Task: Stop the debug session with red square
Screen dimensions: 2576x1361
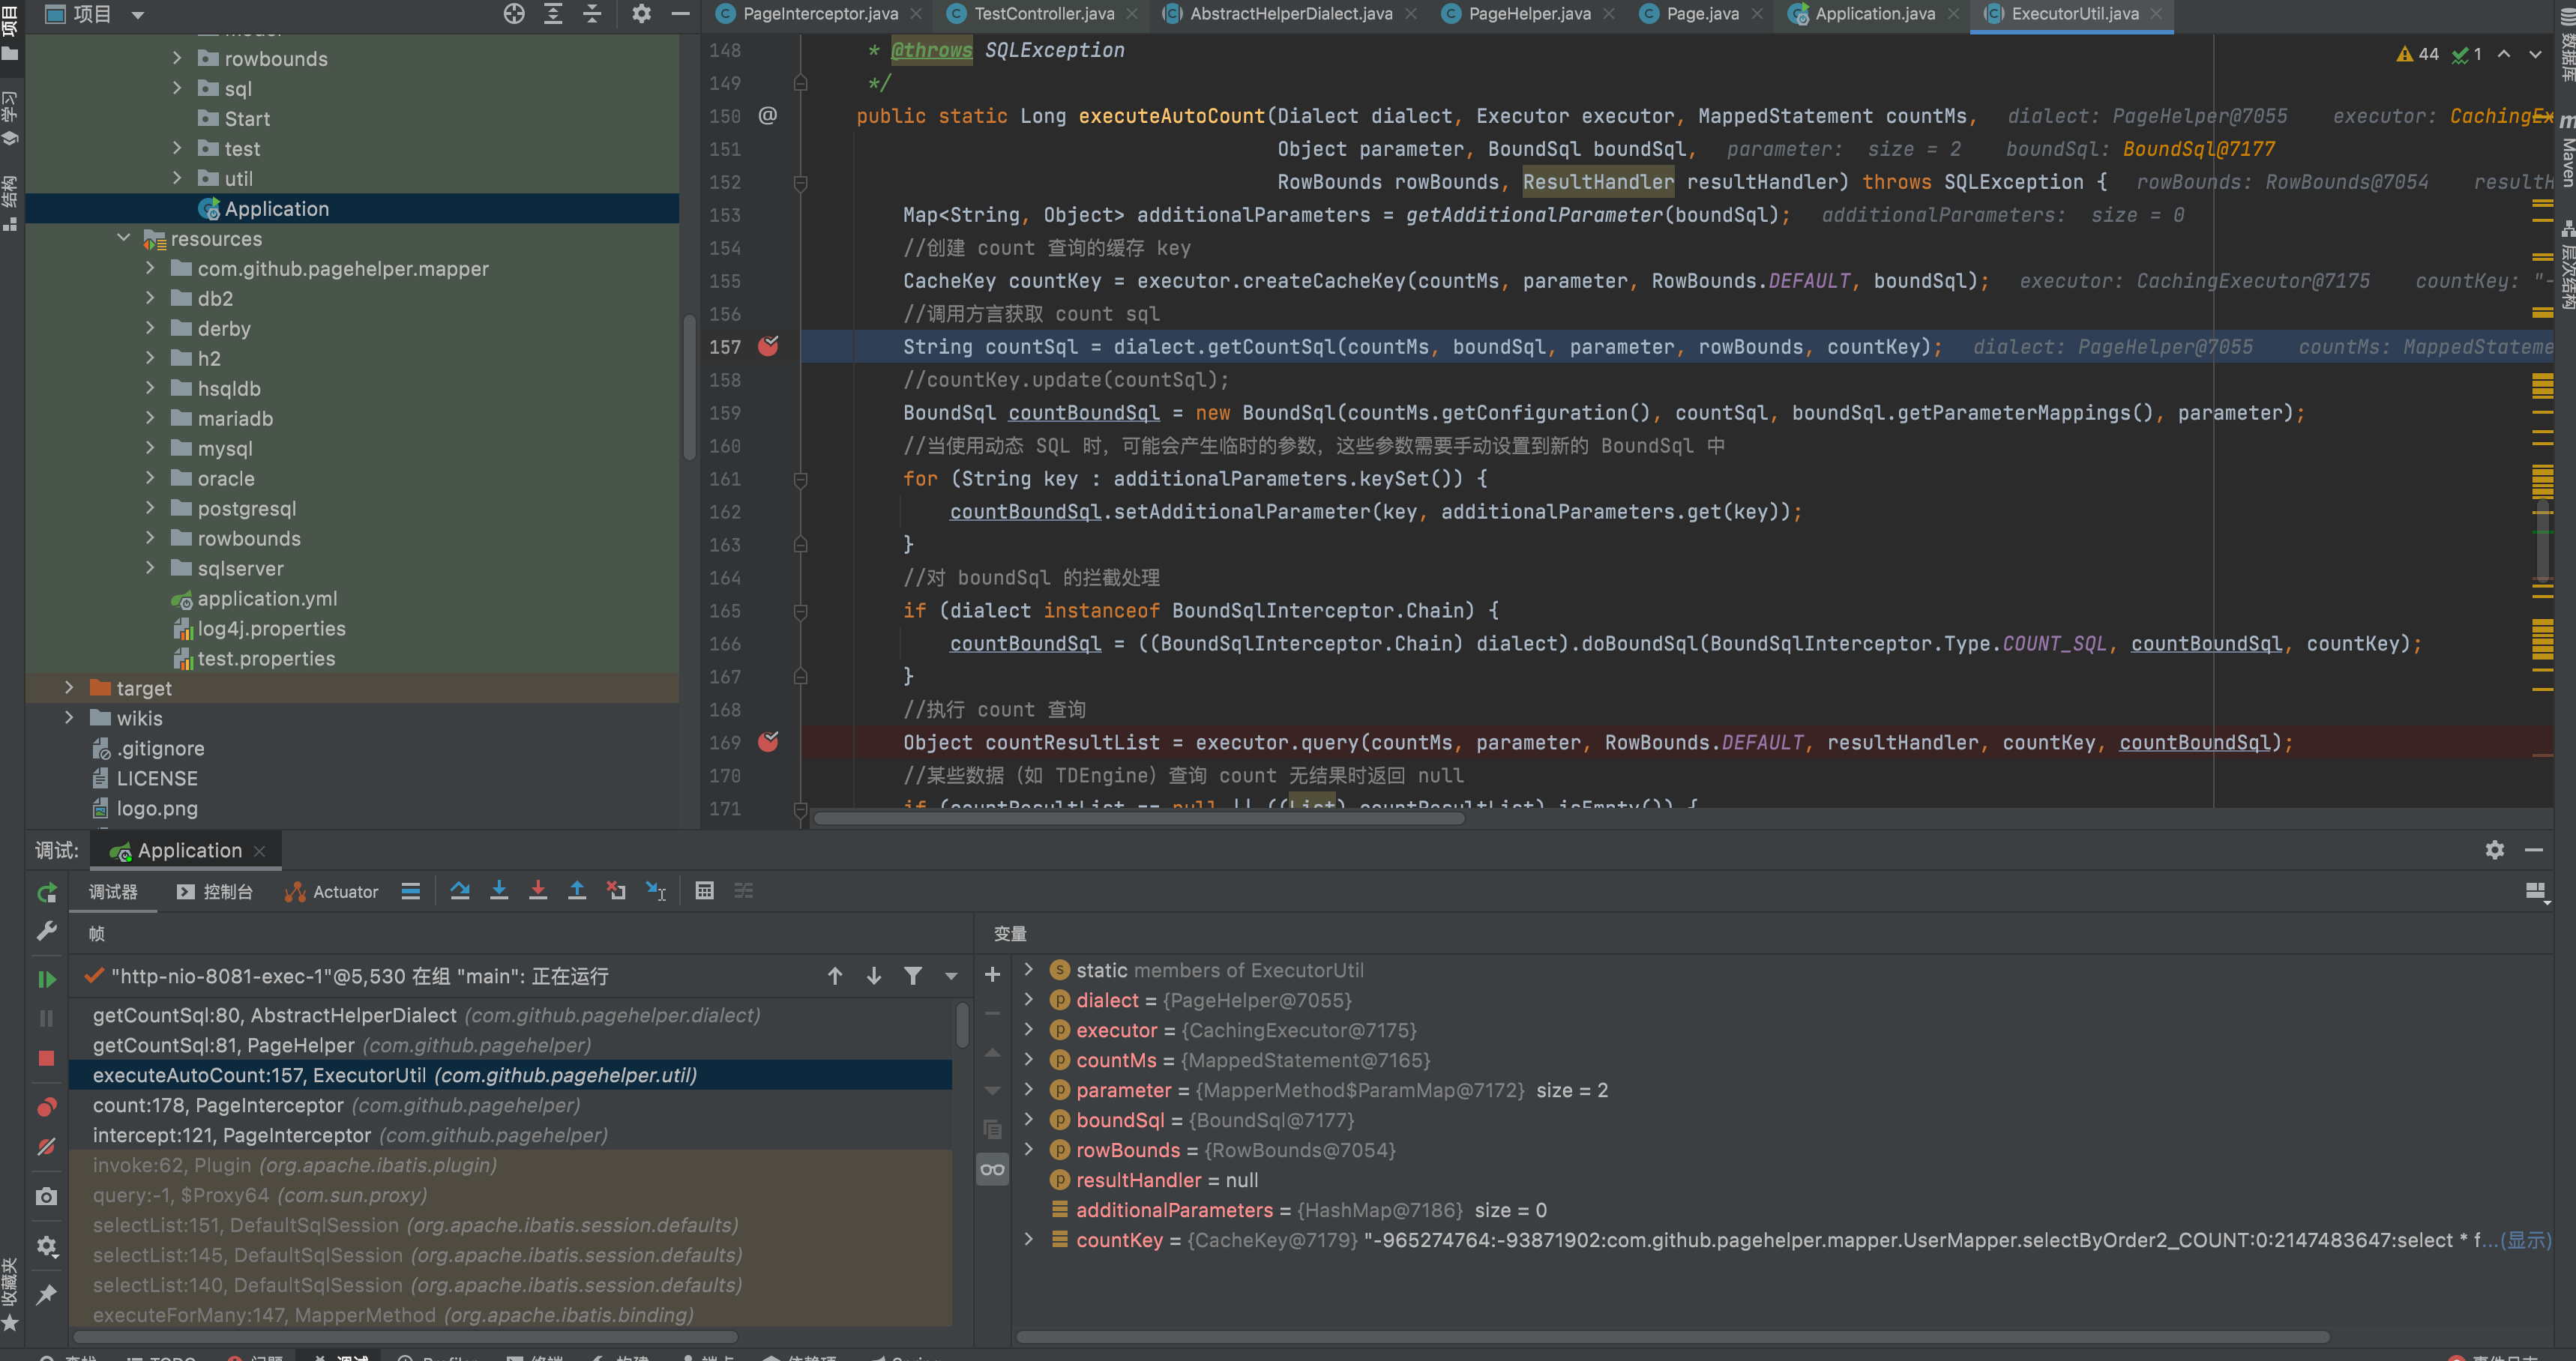Action: point(46,1058)
